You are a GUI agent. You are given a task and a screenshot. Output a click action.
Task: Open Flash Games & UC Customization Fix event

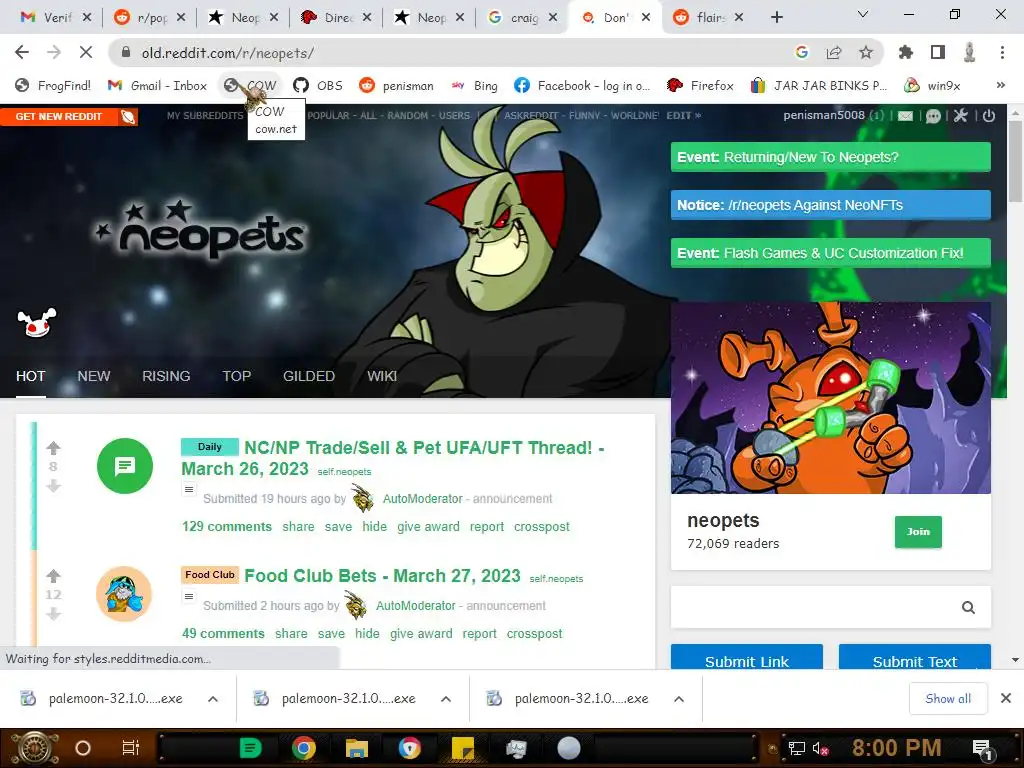pyautogui.click(x=830, y=253)
